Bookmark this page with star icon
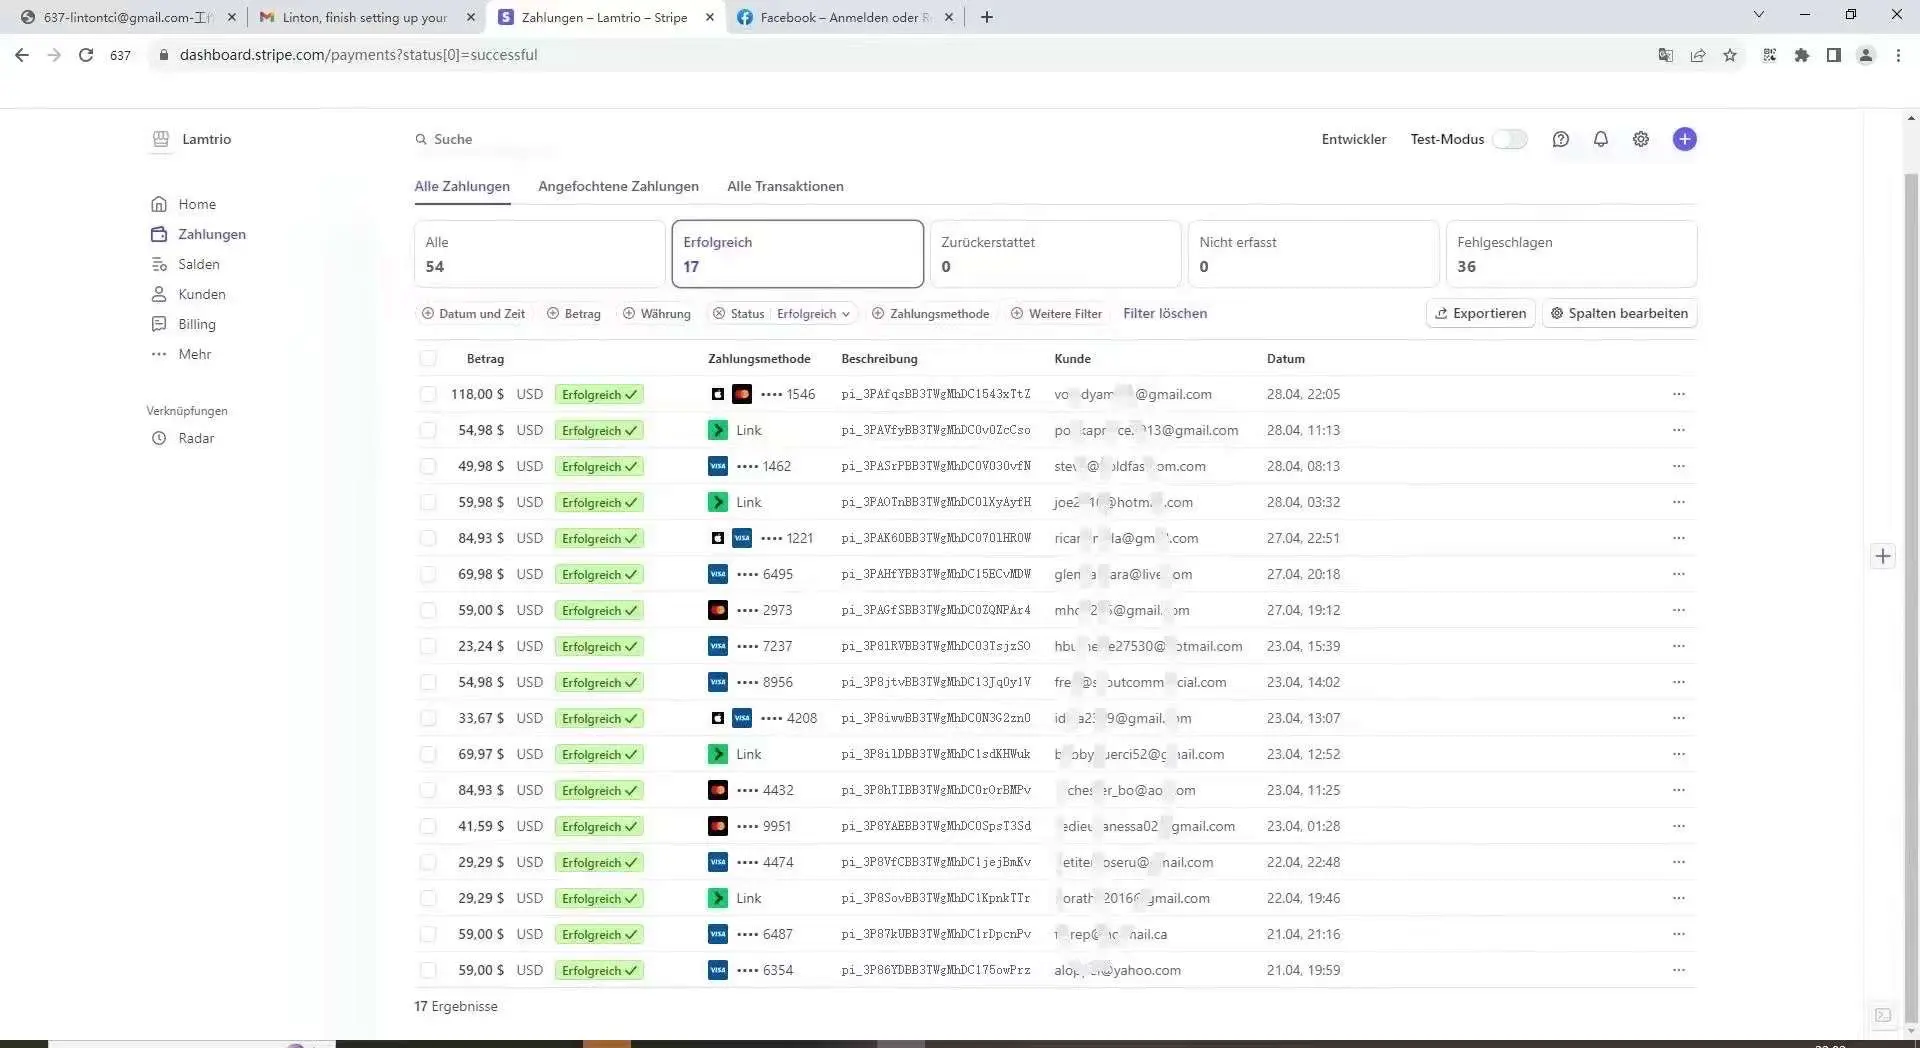 pos(1730,55)
